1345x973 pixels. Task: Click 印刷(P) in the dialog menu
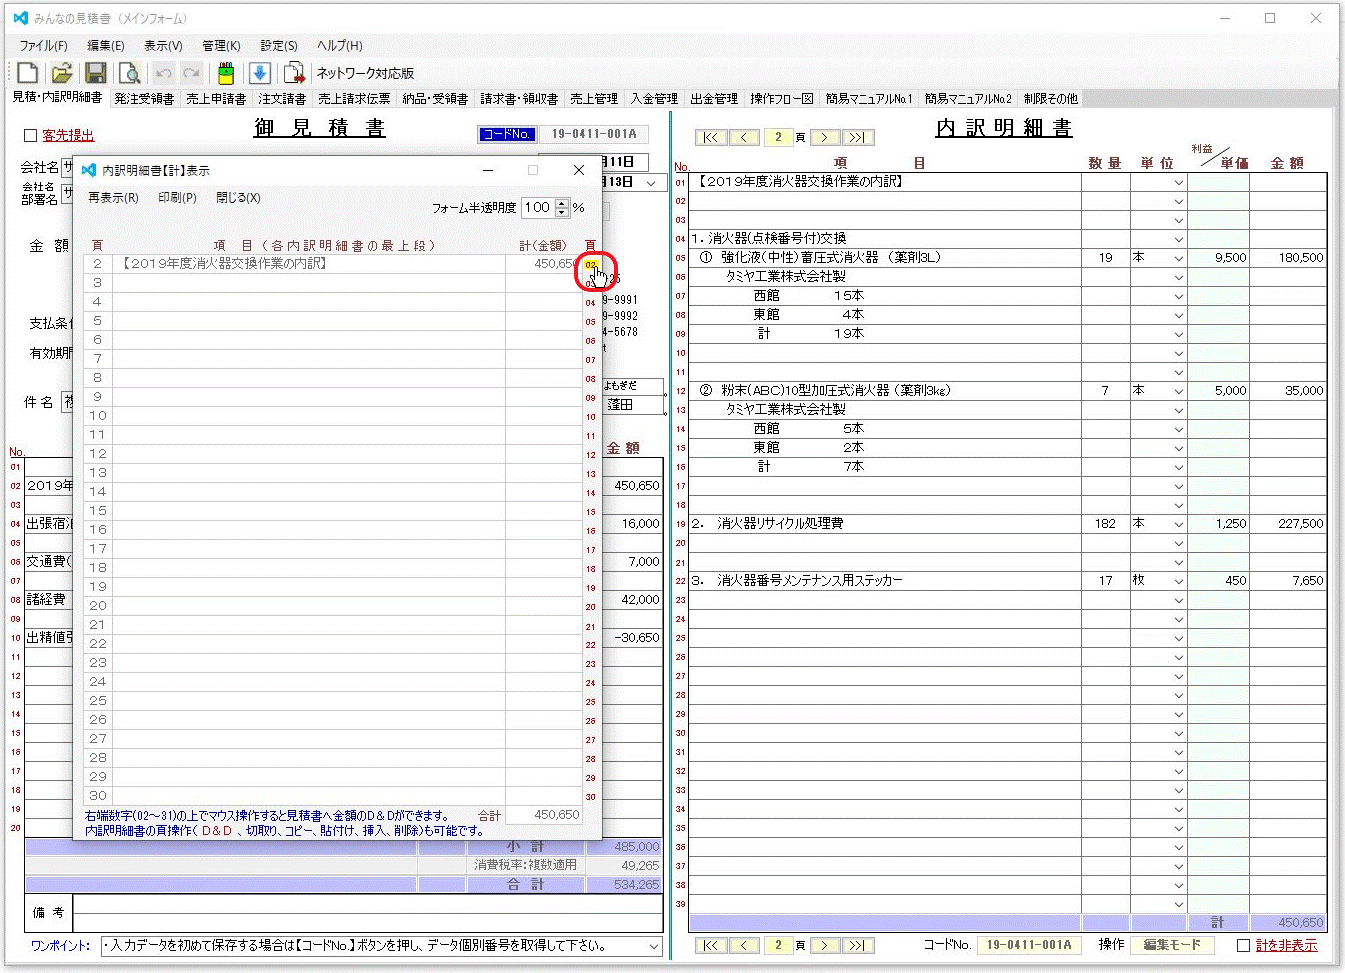click(x=177, y=198)
